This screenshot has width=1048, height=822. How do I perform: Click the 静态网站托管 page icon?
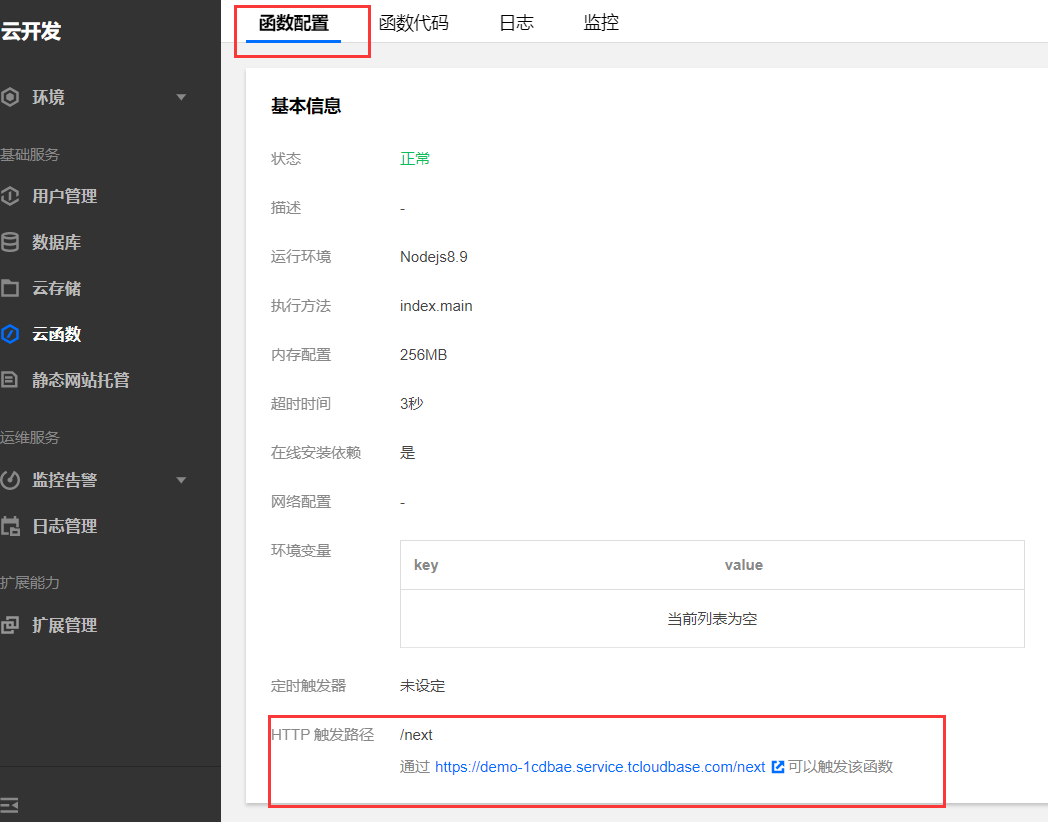(x=9, y=380)
